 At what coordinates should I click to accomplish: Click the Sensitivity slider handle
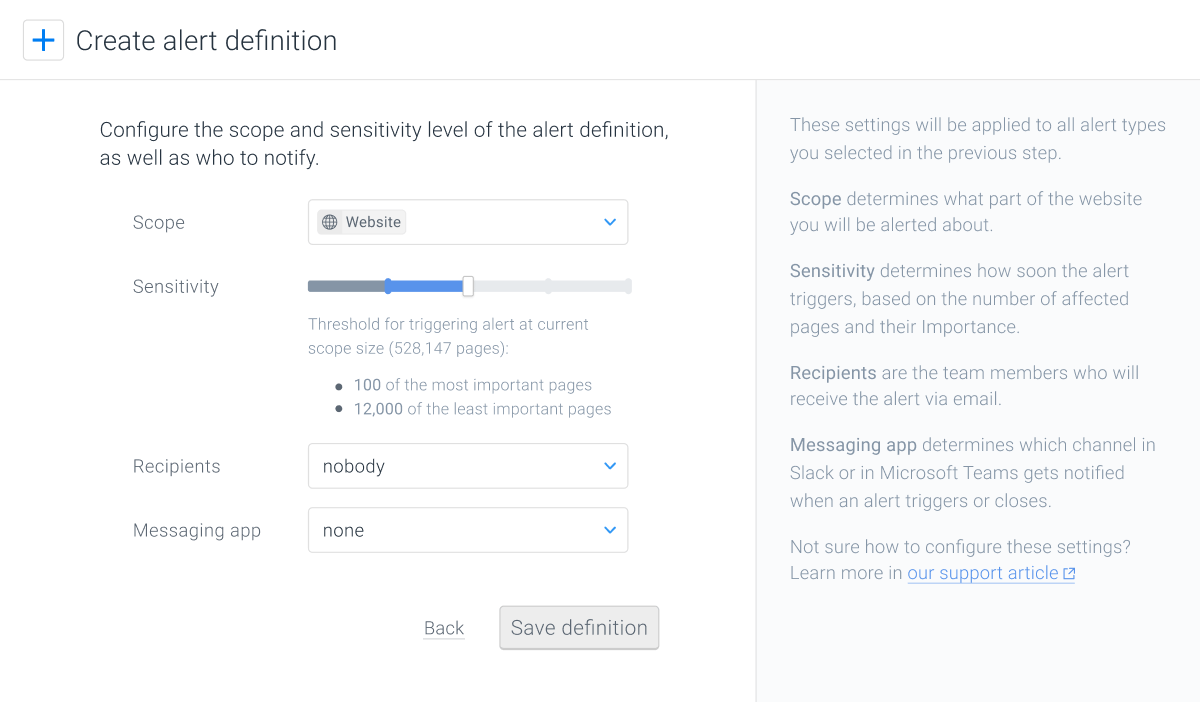(468, 286)
